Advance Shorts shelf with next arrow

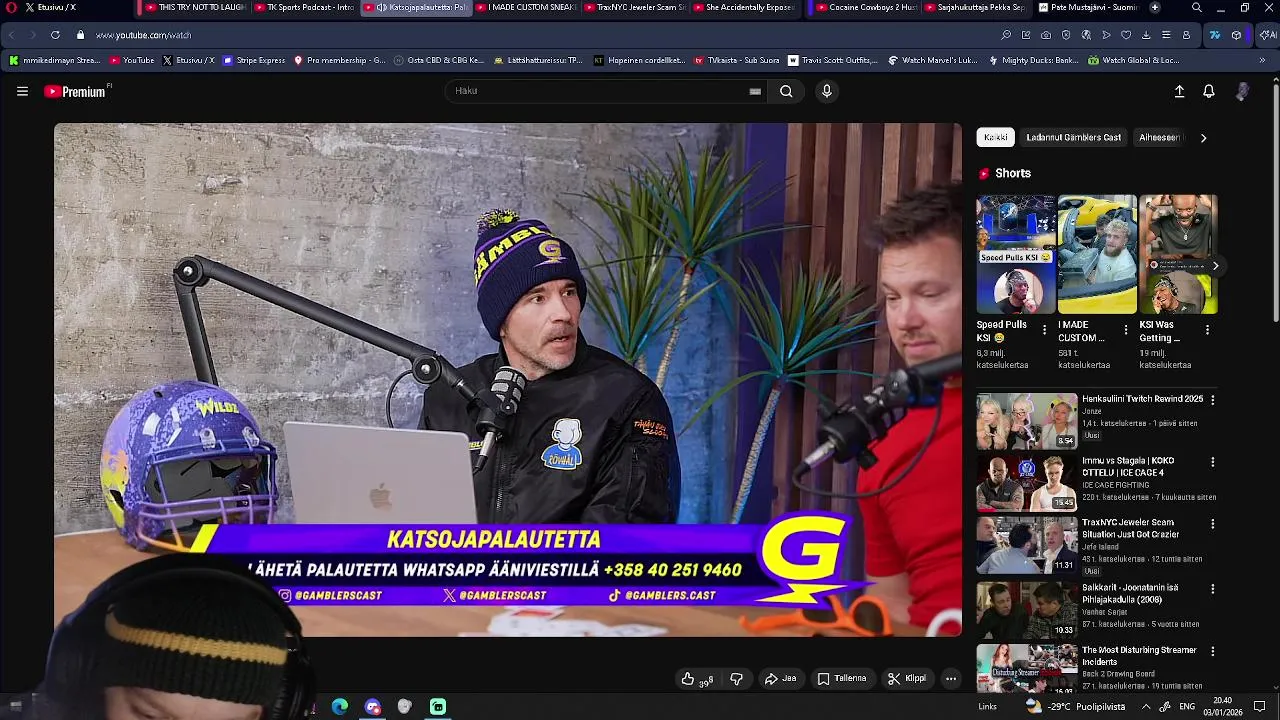click(1215, 266)
